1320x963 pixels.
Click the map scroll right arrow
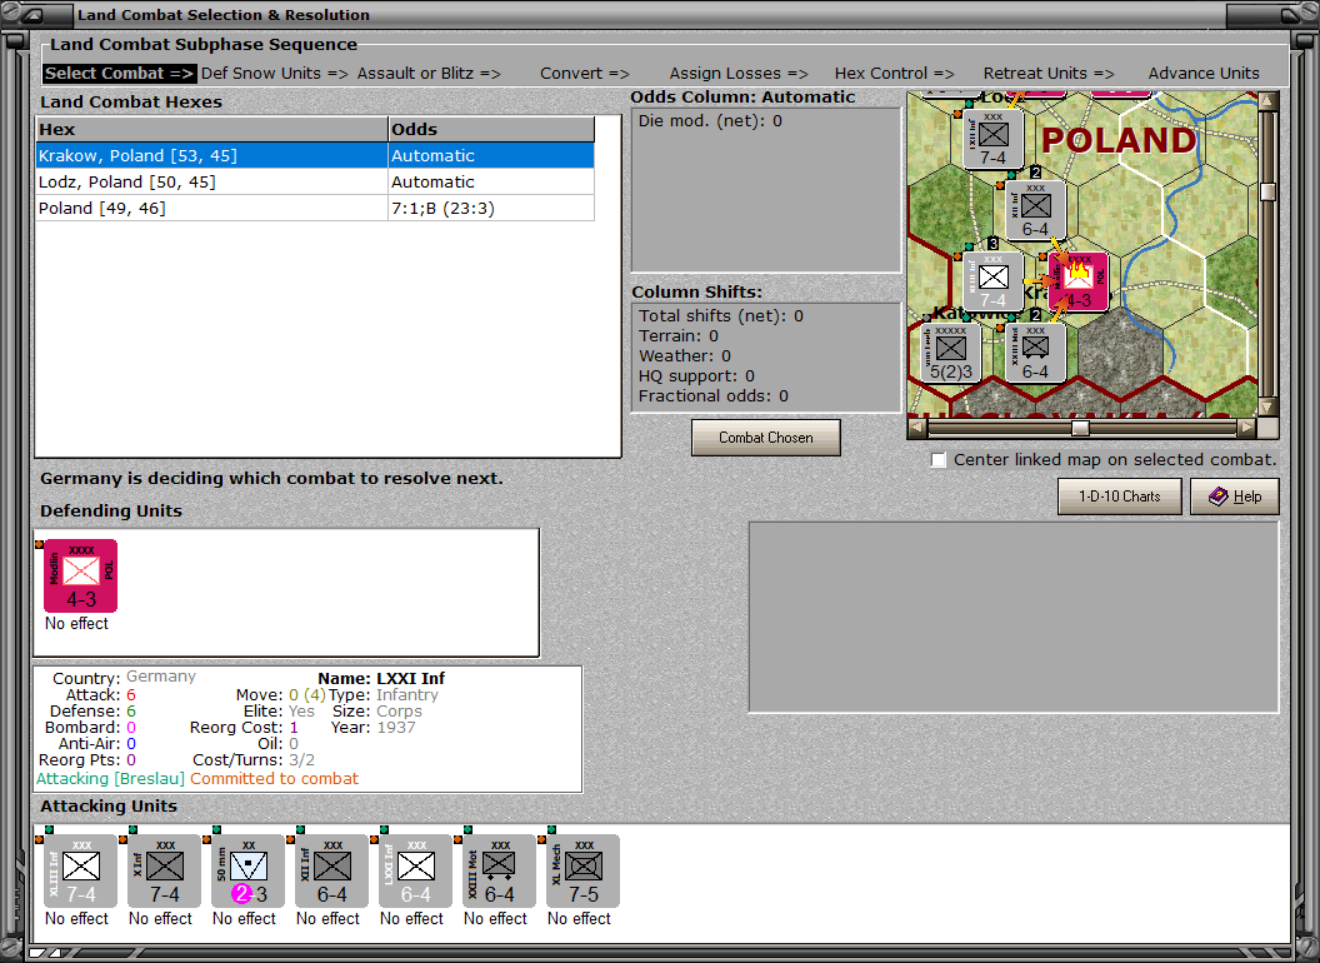click(x=1246, y=428)
